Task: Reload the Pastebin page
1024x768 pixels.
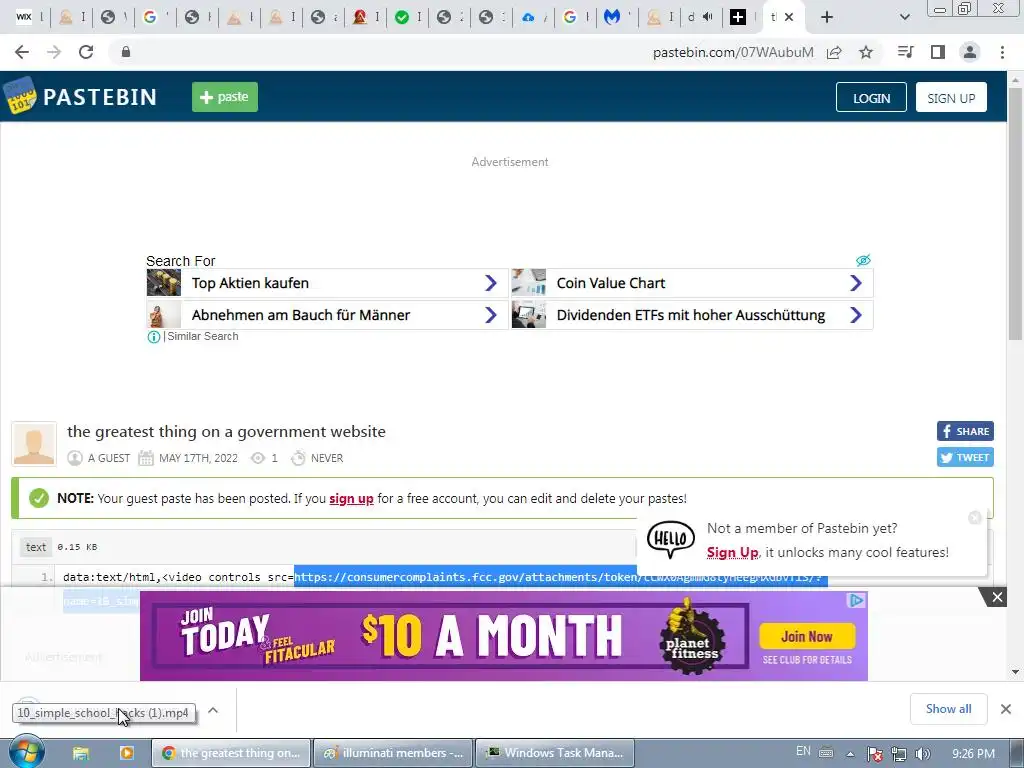Action: click(86, 52)
